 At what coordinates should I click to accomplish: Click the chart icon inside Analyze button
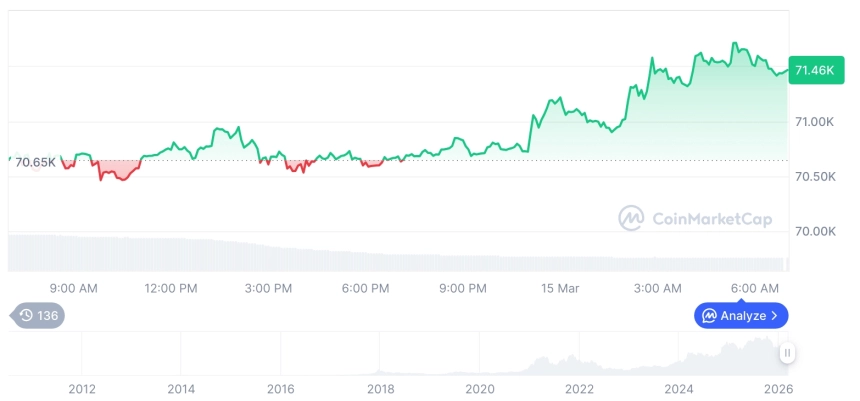click(x=709, y=316)
